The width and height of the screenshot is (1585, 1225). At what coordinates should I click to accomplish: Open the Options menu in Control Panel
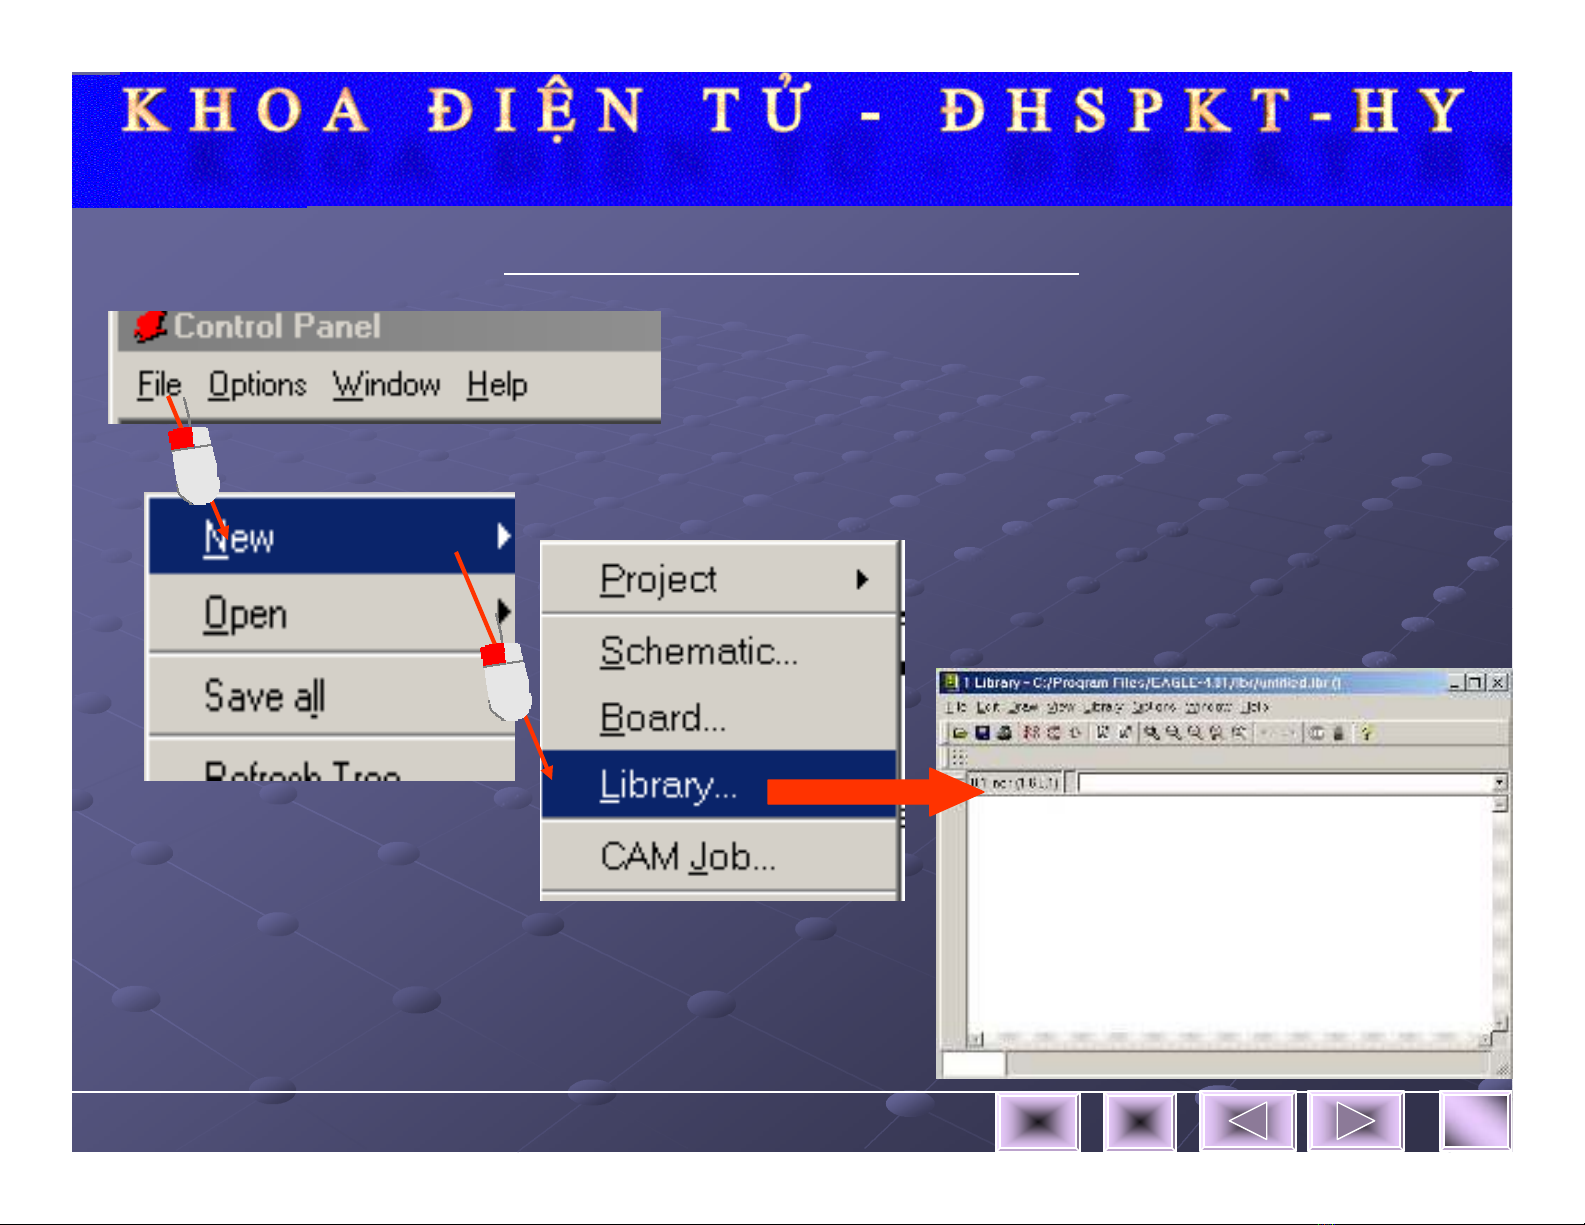257,385
